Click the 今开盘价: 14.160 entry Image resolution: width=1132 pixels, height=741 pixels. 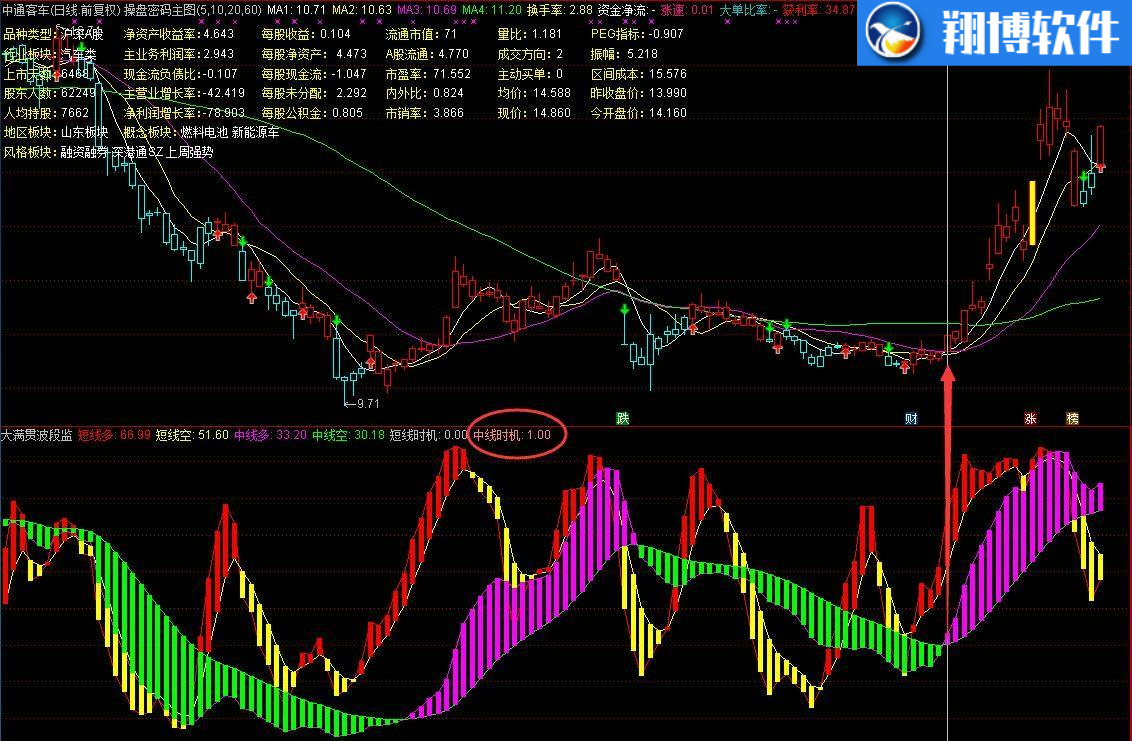[639, 113]
